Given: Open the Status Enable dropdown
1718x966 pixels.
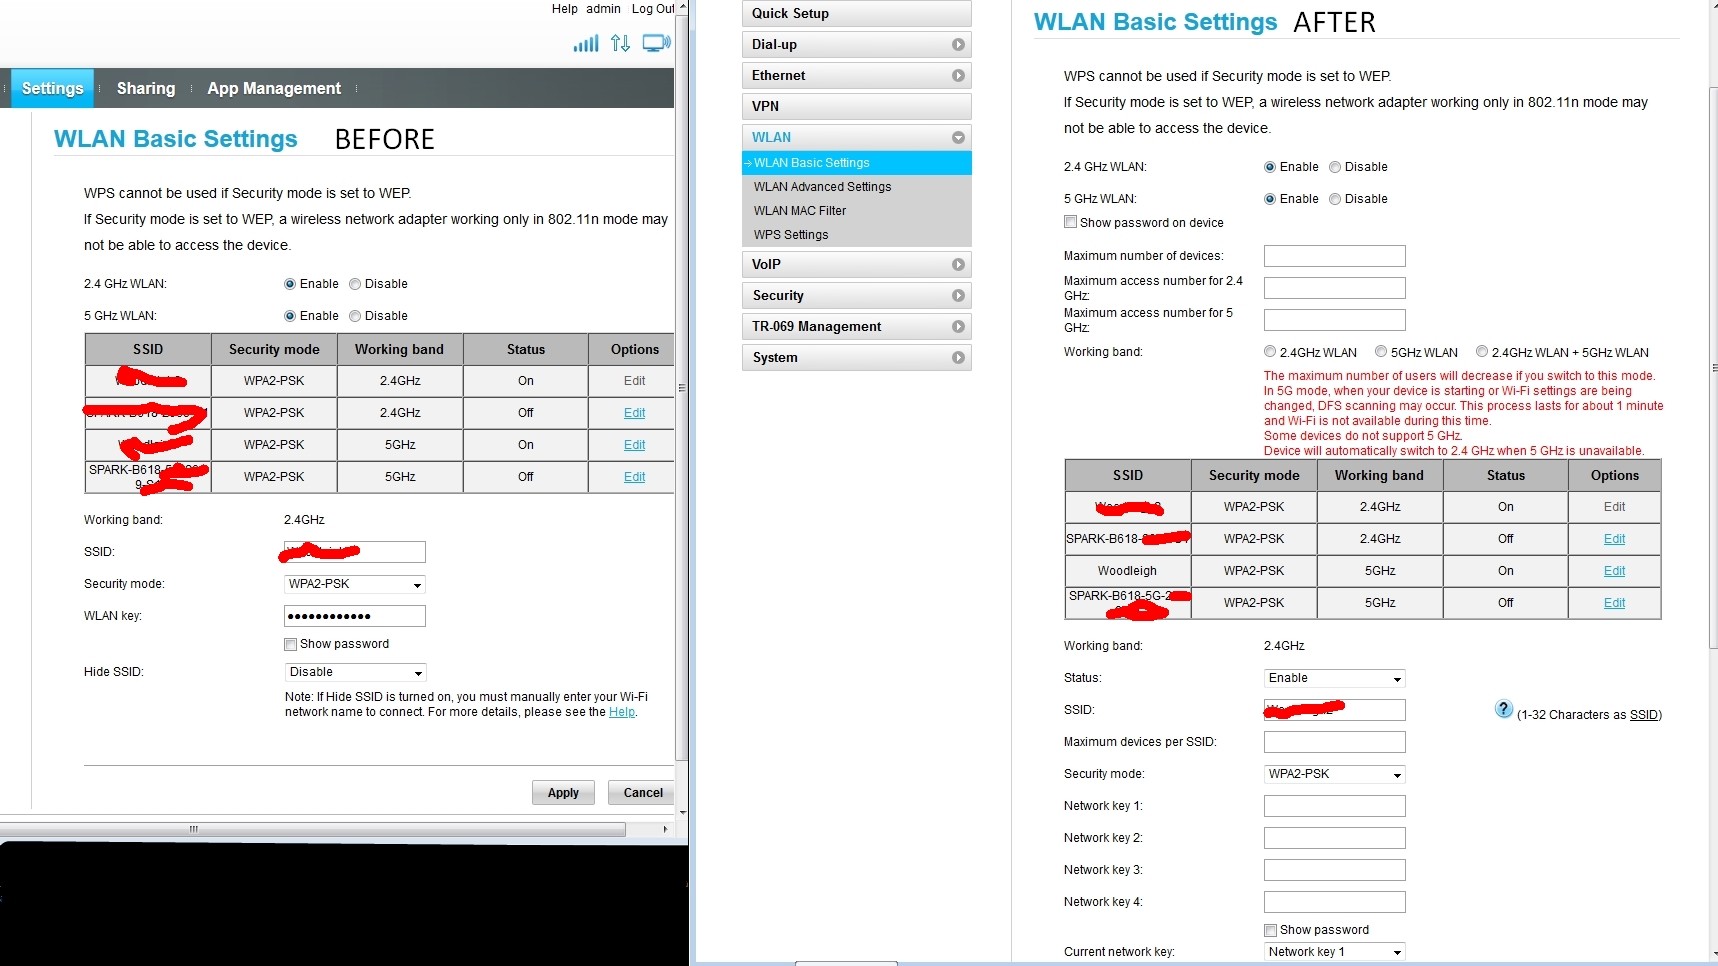Looking at the screenshot, I should click(1334, 679).
